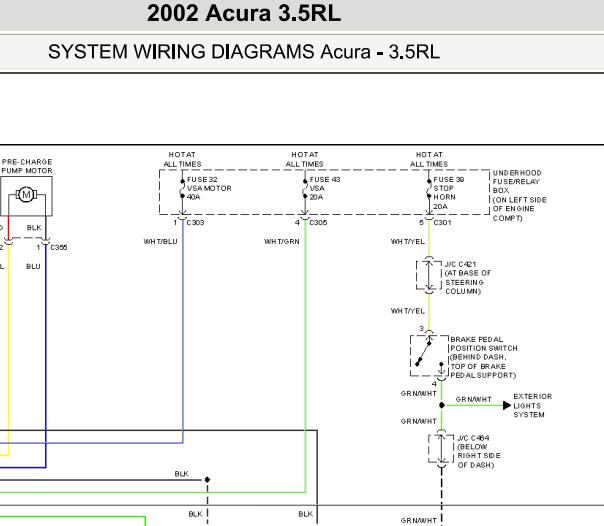Click the 'WHT/YEL' label below J/C C421
The image size is (604, 526).
coord(408,311)
